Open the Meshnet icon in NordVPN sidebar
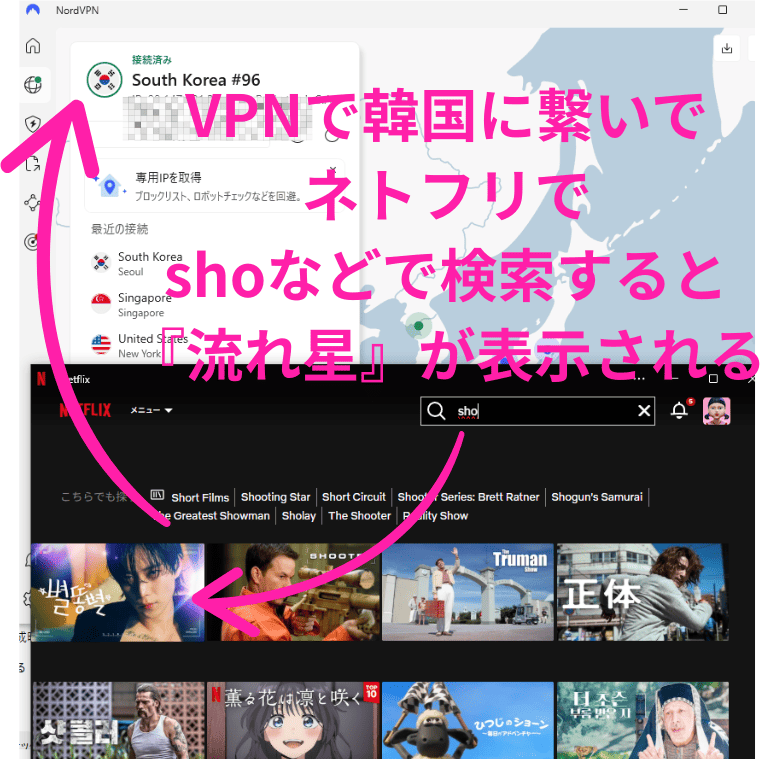The image size is (773, 759). point(32,202)
